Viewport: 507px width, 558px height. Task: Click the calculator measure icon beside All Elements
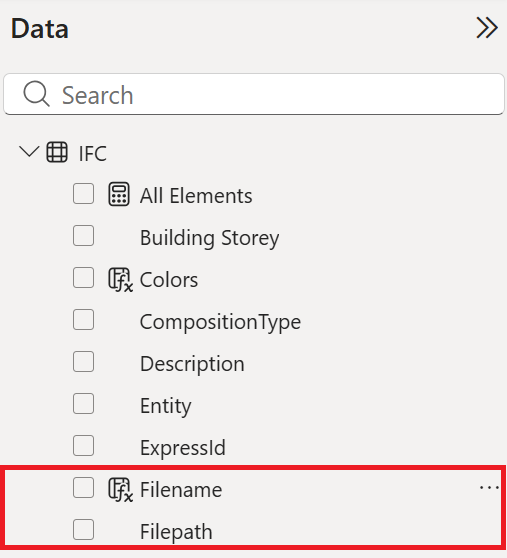click(x=119, y=194)
